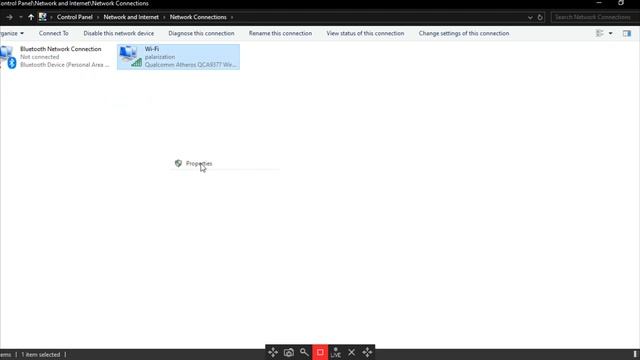Screen dimensions: 640x360
Task: Click Diagnose this connection
Action: tap(201, 33)
